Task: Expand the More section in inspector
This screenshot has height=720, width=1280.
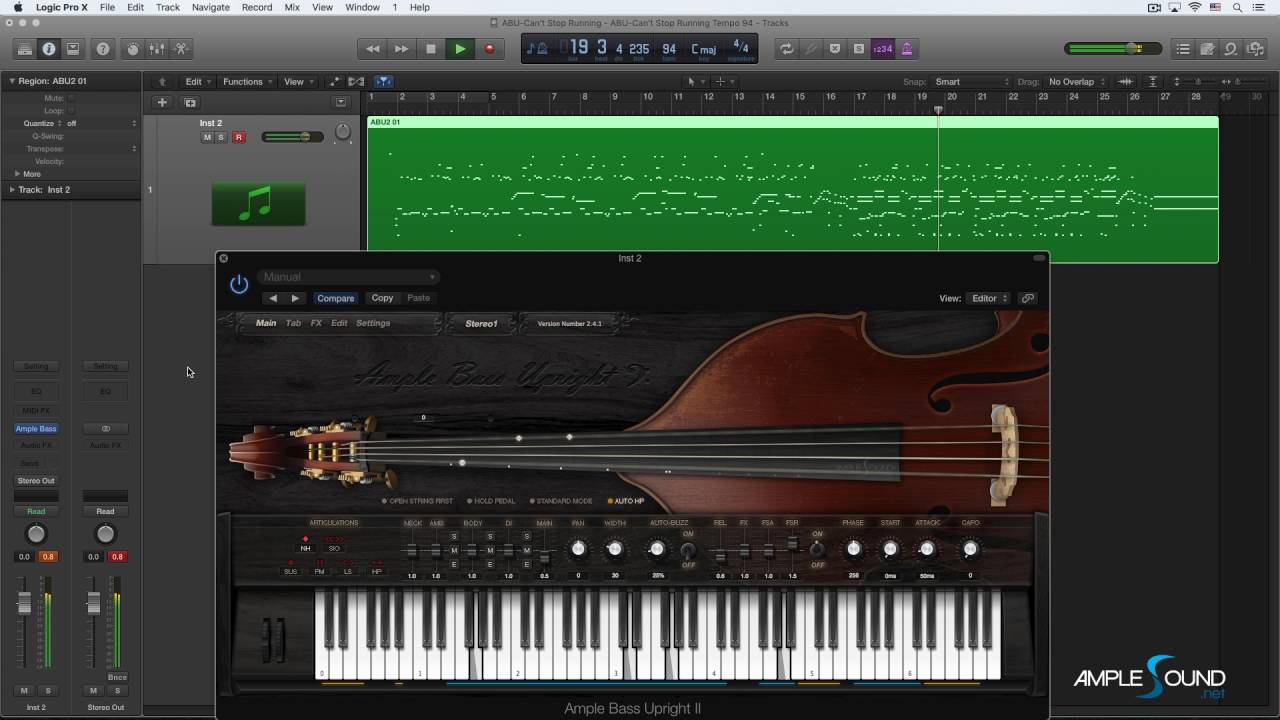Action: 17,174
